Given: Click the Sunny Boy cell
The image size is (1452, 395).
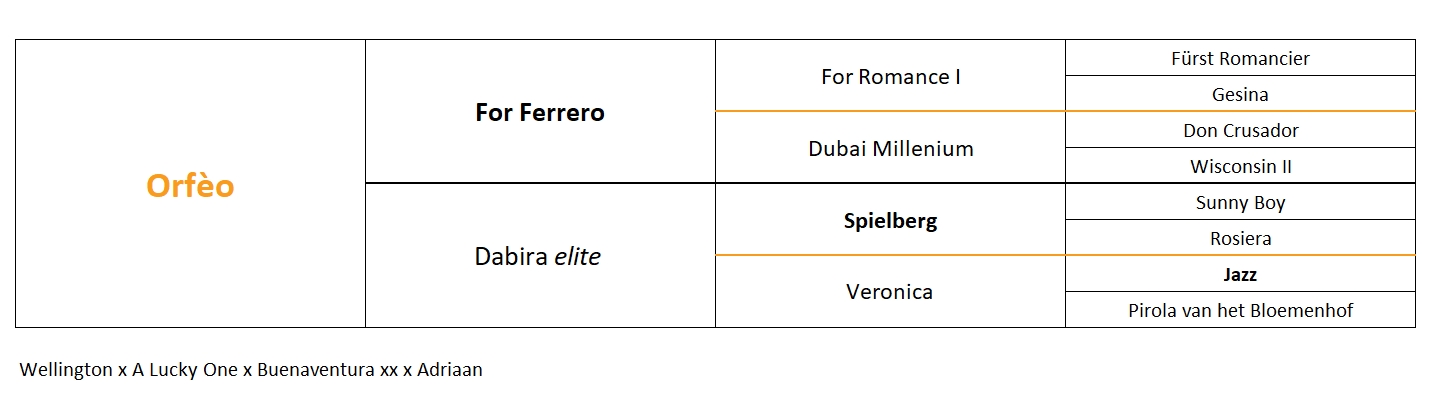Looking at the screenshot, I should point(1240,202).
